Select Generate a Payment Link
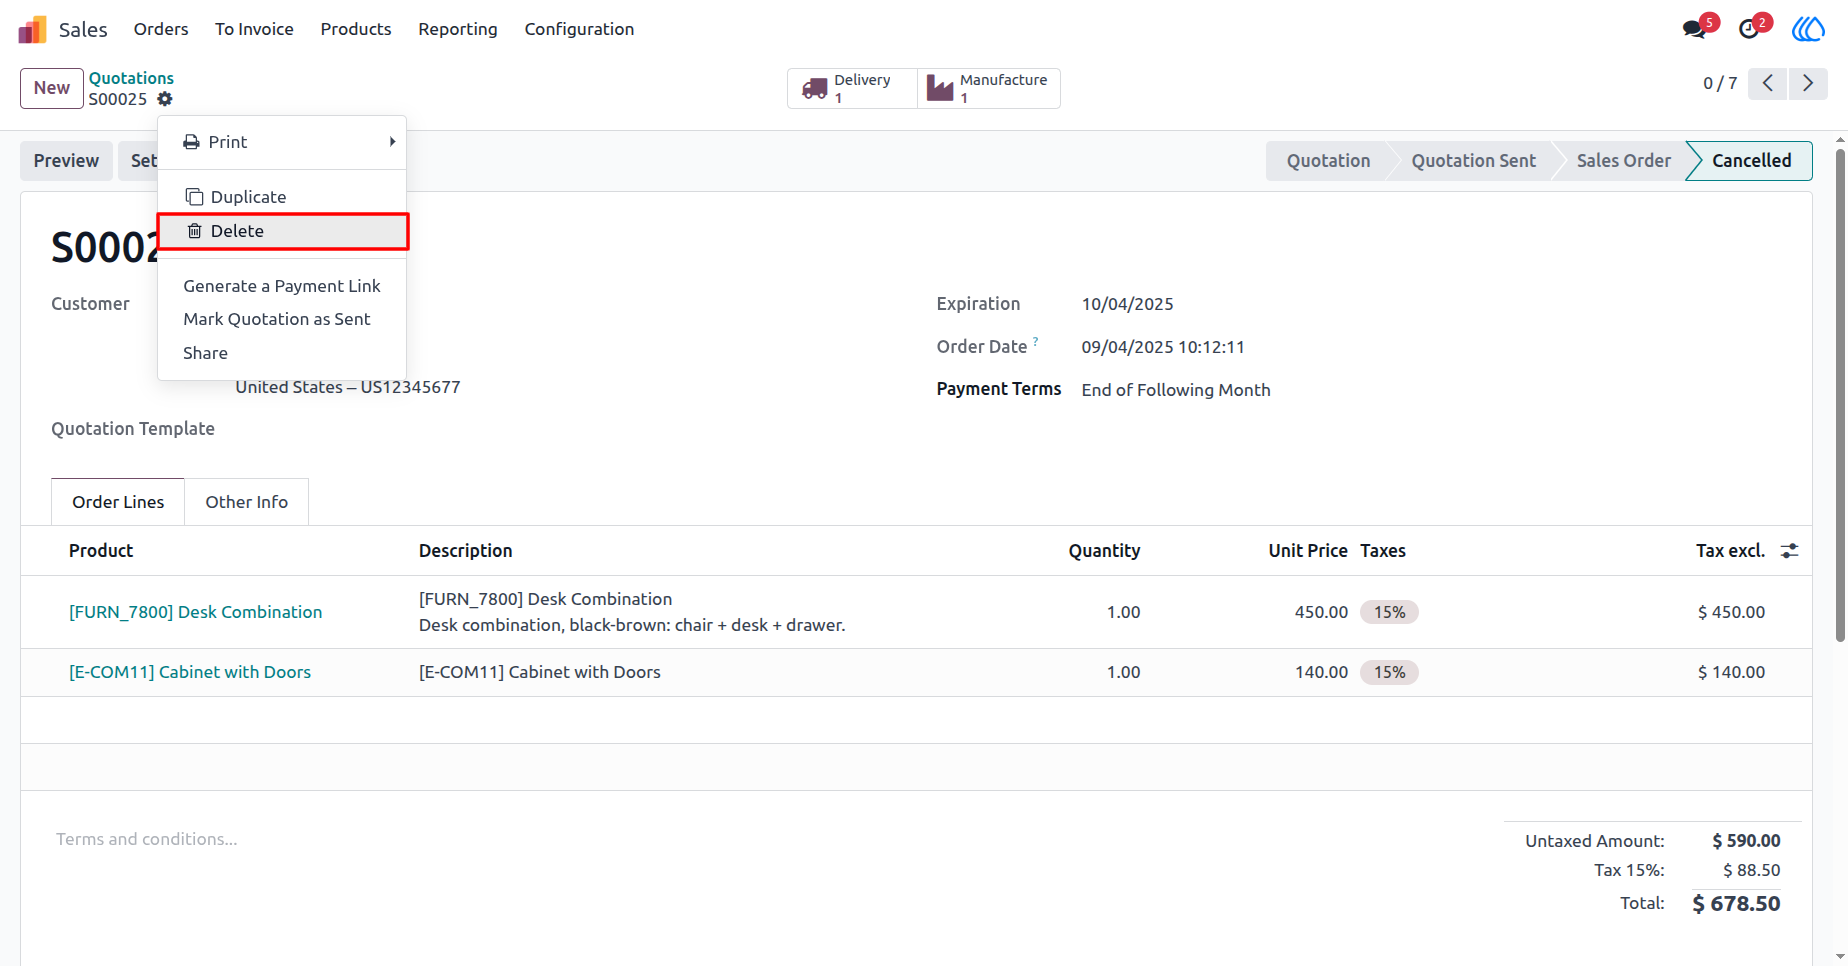1848x966 pixels. tap(282, 286)
